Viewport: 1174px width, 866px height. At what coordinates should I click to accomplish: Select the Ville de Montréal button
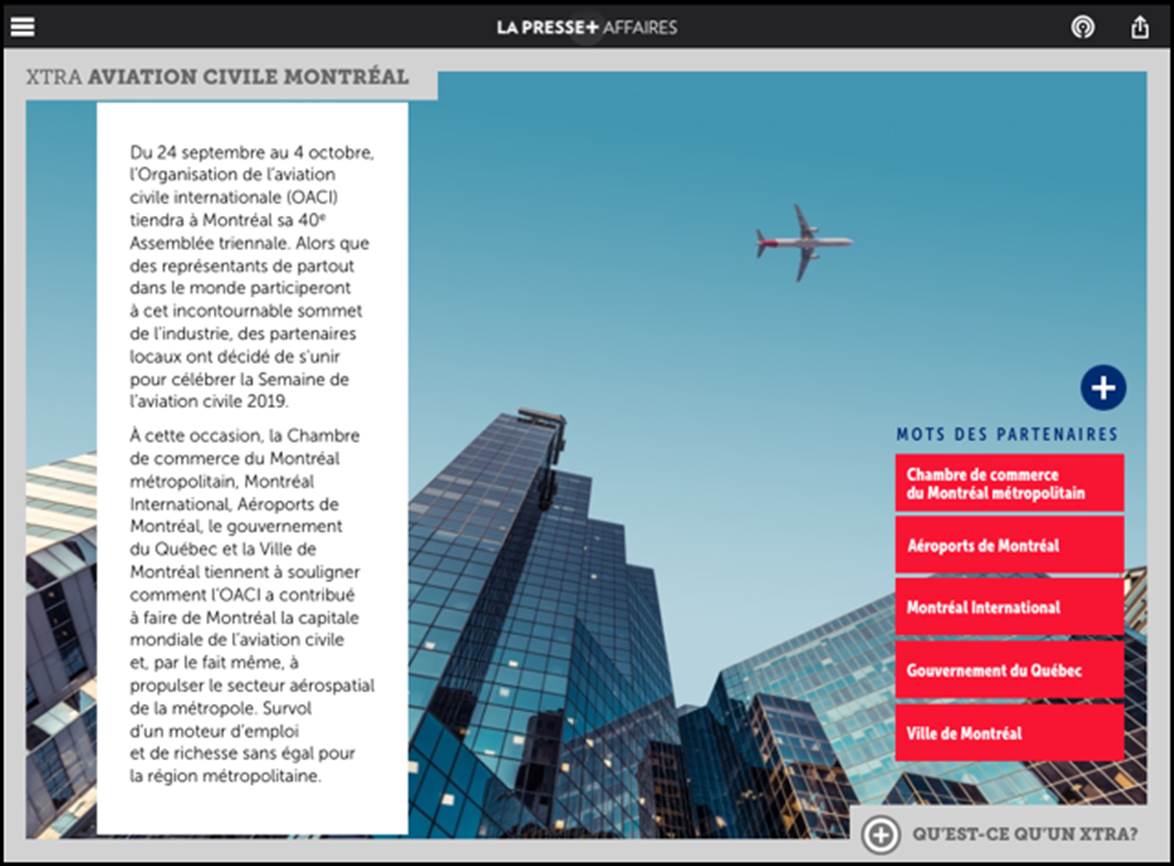click(x=1009, y=733)
